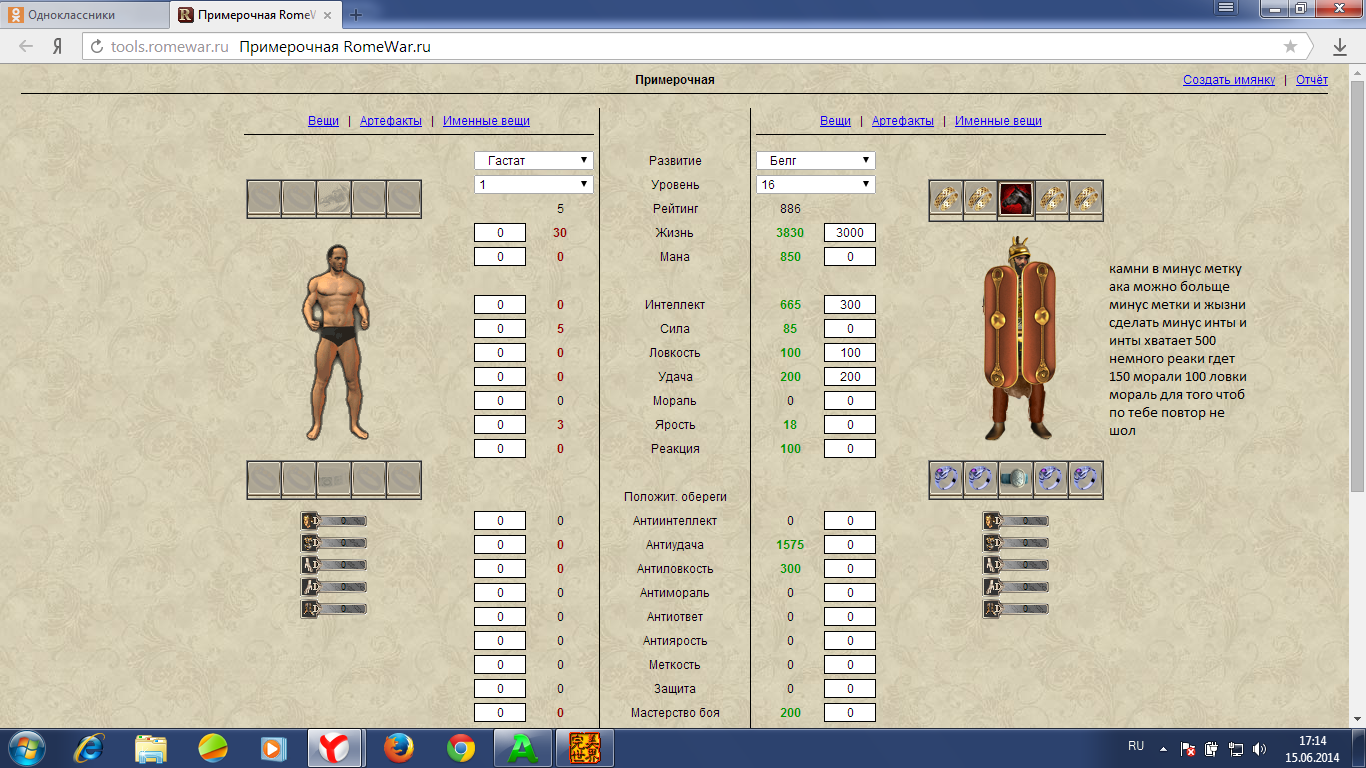Click the rightmost purple-gem ring below the Belg
The width and height of the screenshot is (1366, 768).
coord(1085,479)
